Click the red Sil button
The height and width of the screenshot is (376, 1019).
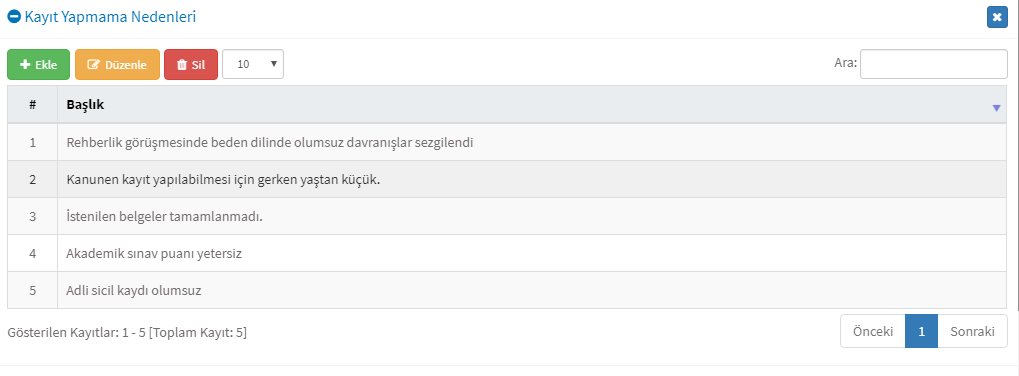pyautogui.click(x=191, y=65)
